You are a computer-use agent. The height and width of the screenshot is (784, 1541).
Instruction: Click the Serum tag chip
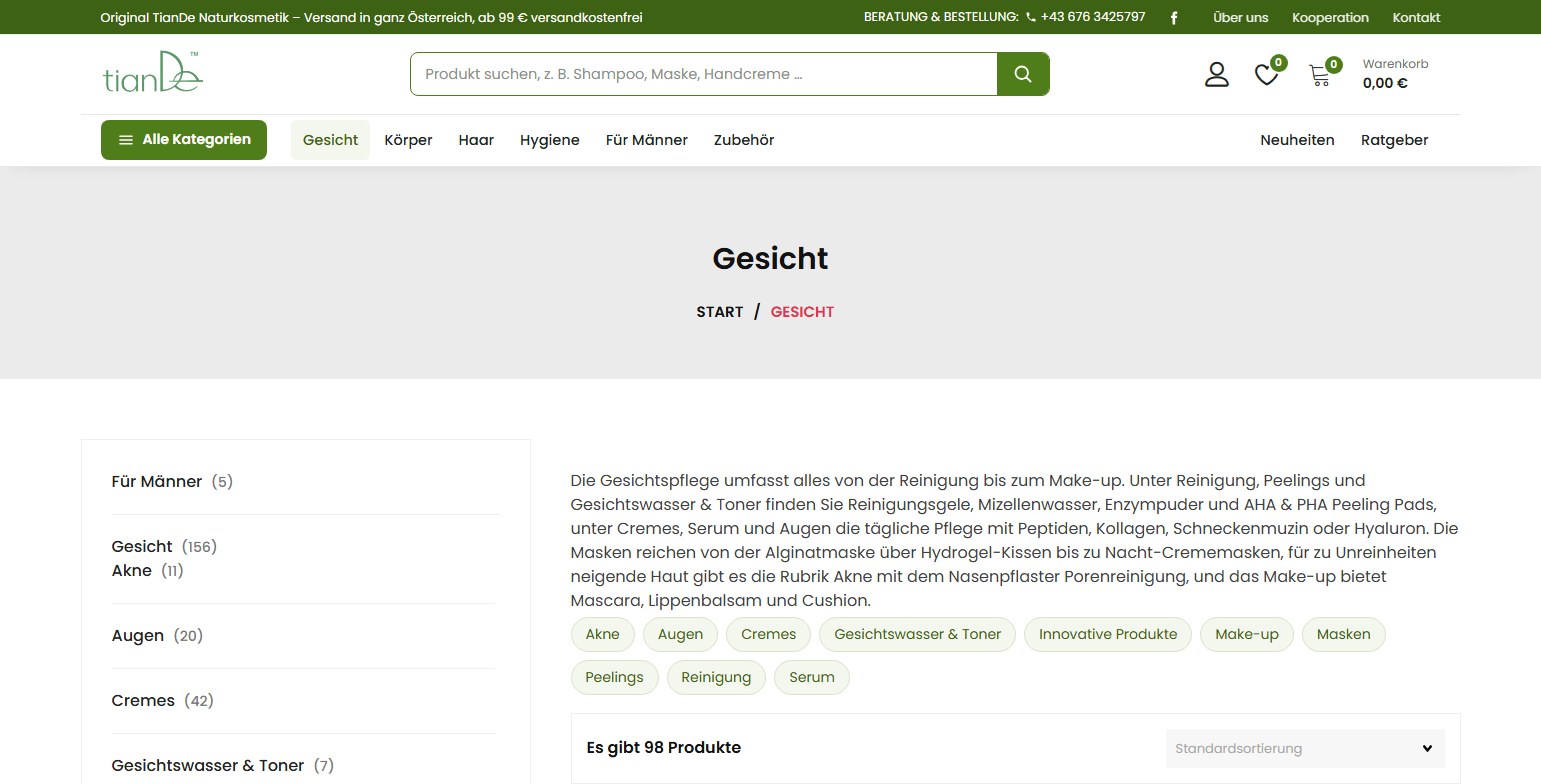[x=812, y=677]
